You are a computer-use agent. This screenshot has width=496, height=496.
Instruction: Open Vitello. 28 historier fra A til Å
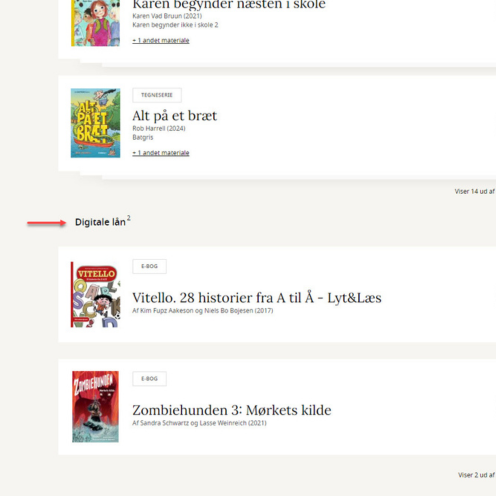coord(257,298)
